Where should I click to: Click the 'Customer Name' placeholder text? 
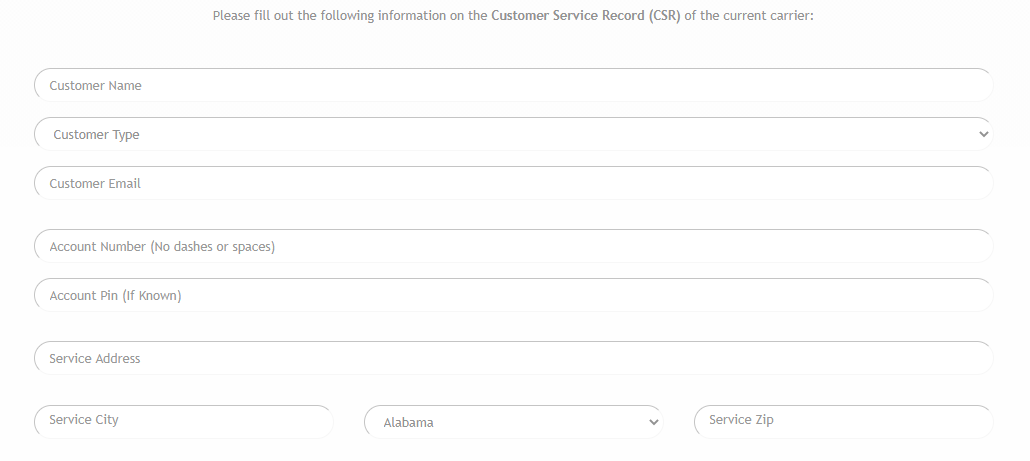95,86
